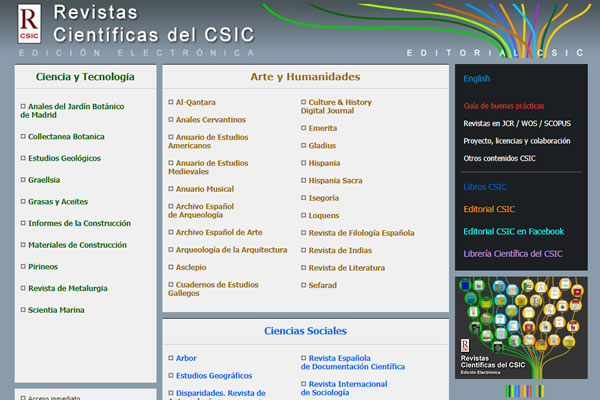Image resolution: width=600 pixels, height=400 pixels.
Task: Open Editorial CSIC en Facebook
Action: point(514,231)
